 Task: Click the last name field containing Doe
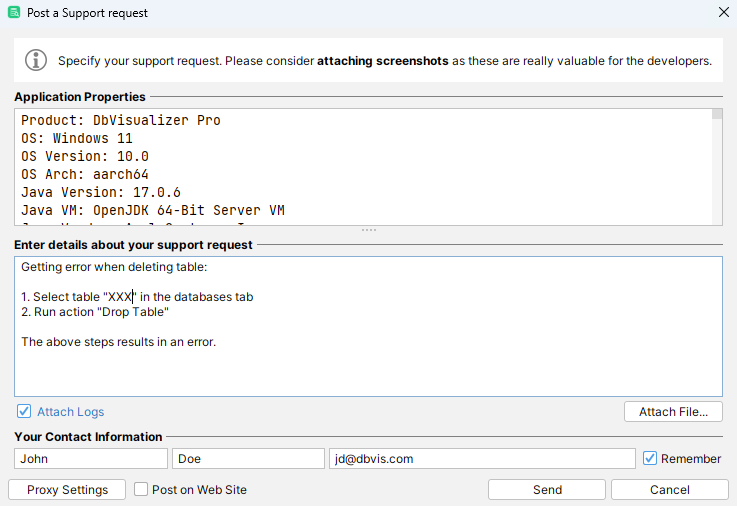pyautogui.click(x=248, y=458)
